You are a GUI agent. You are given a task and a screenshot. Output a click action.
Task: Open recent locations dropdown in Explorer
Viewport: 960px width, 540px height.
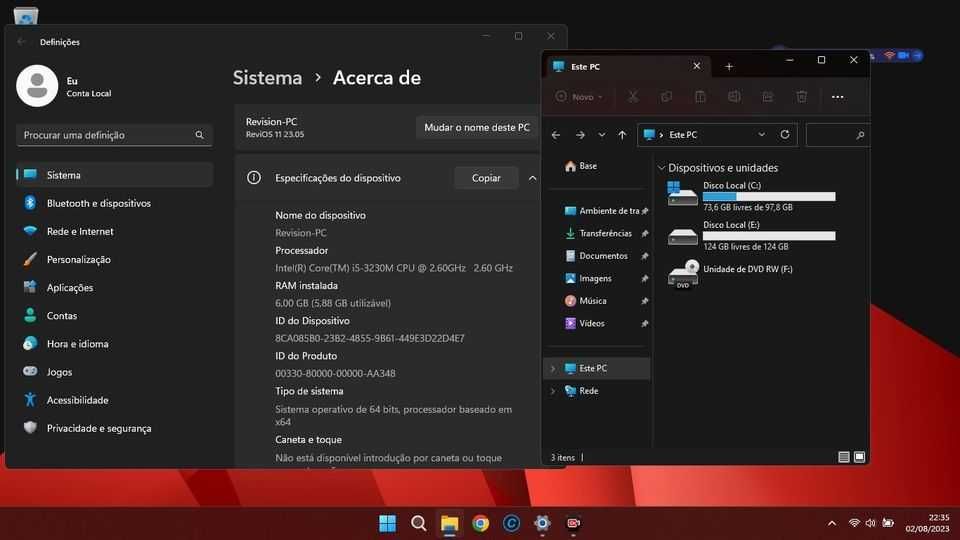(602, 135)
